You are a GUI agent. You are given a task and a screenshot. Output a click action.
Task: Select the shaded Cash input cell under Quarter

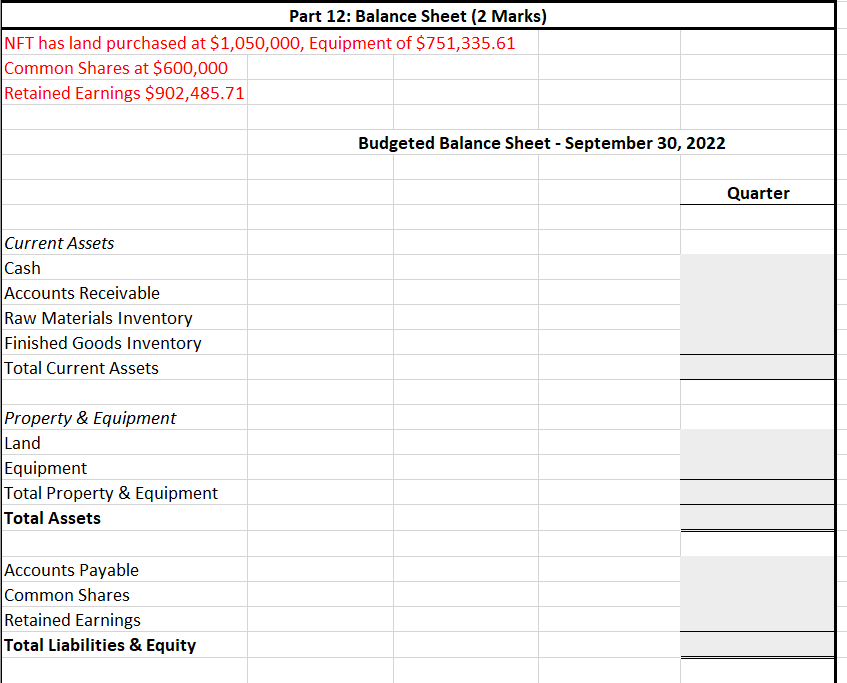pyautogui.click(x=758, y=268)
